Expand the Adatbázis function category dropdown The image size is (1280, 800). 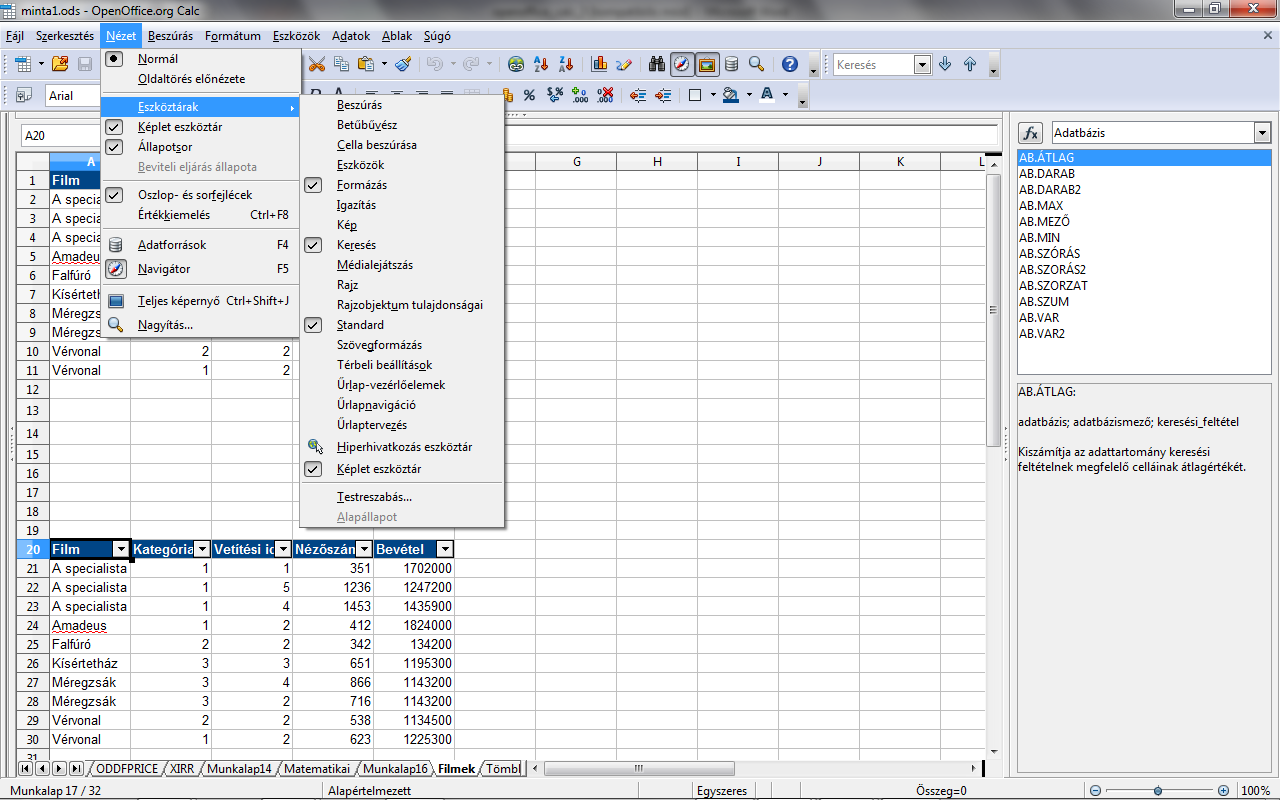pyautogui.click(x=1262, y=133)
